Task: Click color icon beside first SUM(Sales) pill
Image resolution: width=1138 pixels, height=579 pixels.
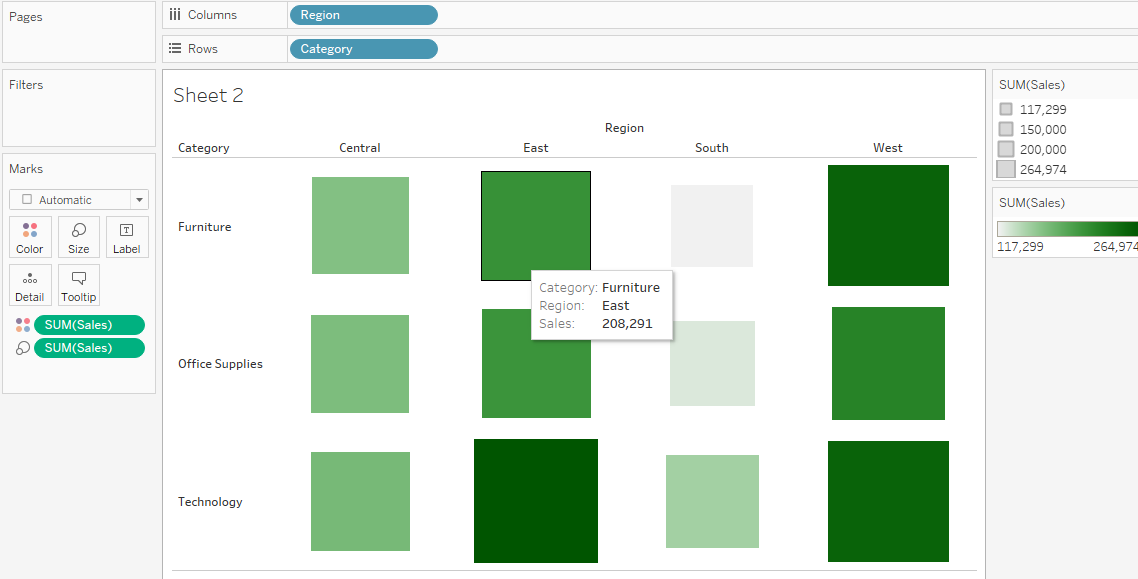Action: (x=23, y=325)
